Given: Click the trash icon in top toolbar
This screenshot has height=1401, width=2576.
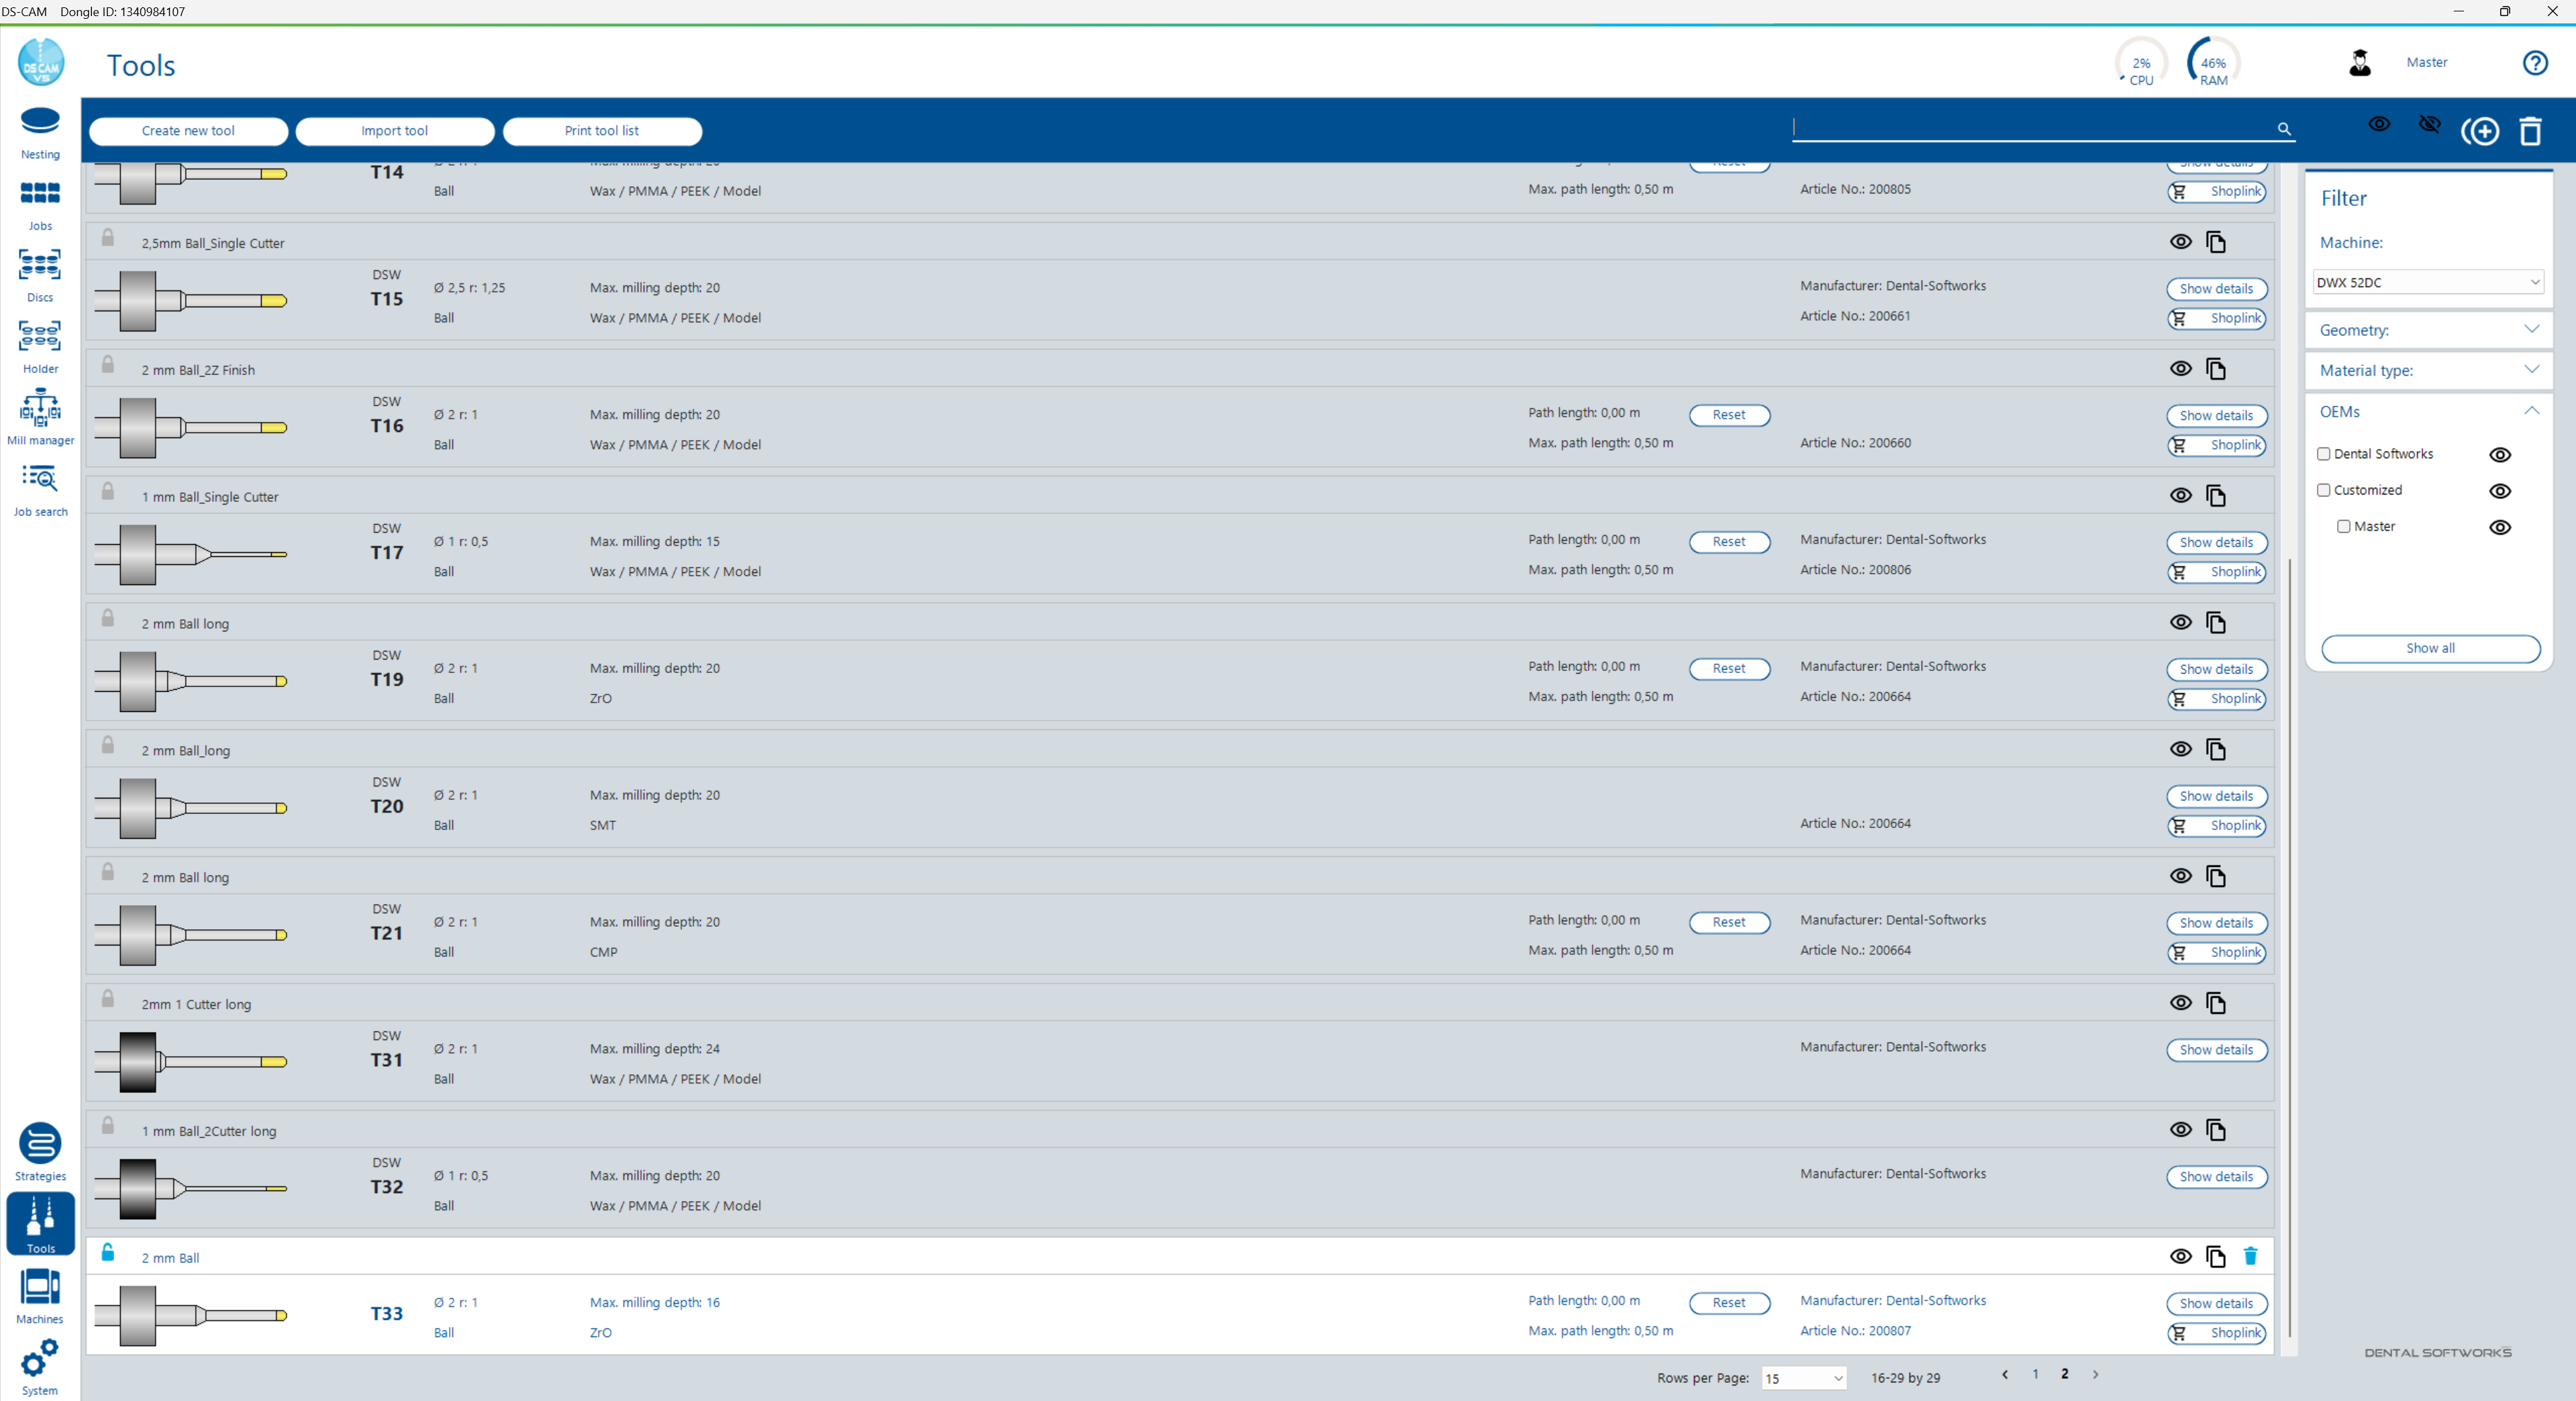Looking at the screenshot, I should pos(2530,131).
